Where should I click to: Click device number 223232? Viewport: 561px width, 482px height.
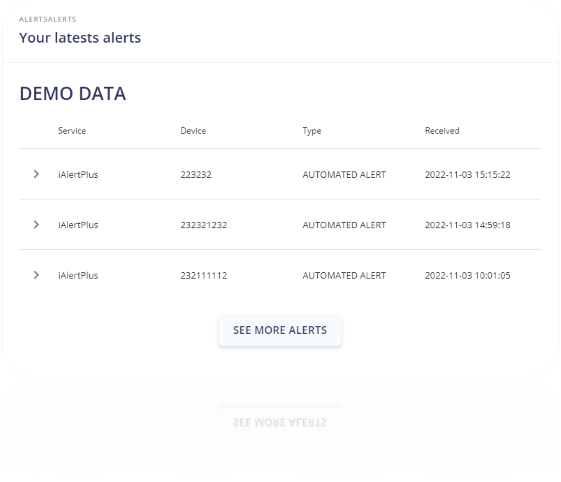click(196, 175)
